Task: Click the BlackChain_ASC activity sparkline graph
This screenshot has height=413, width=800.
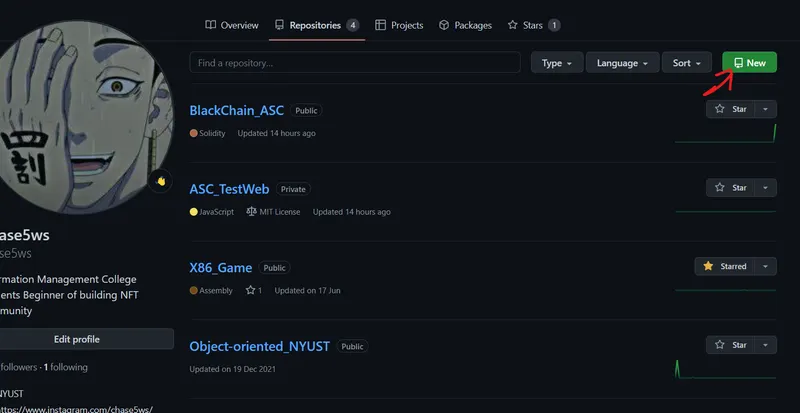Action: coord(725,134)
